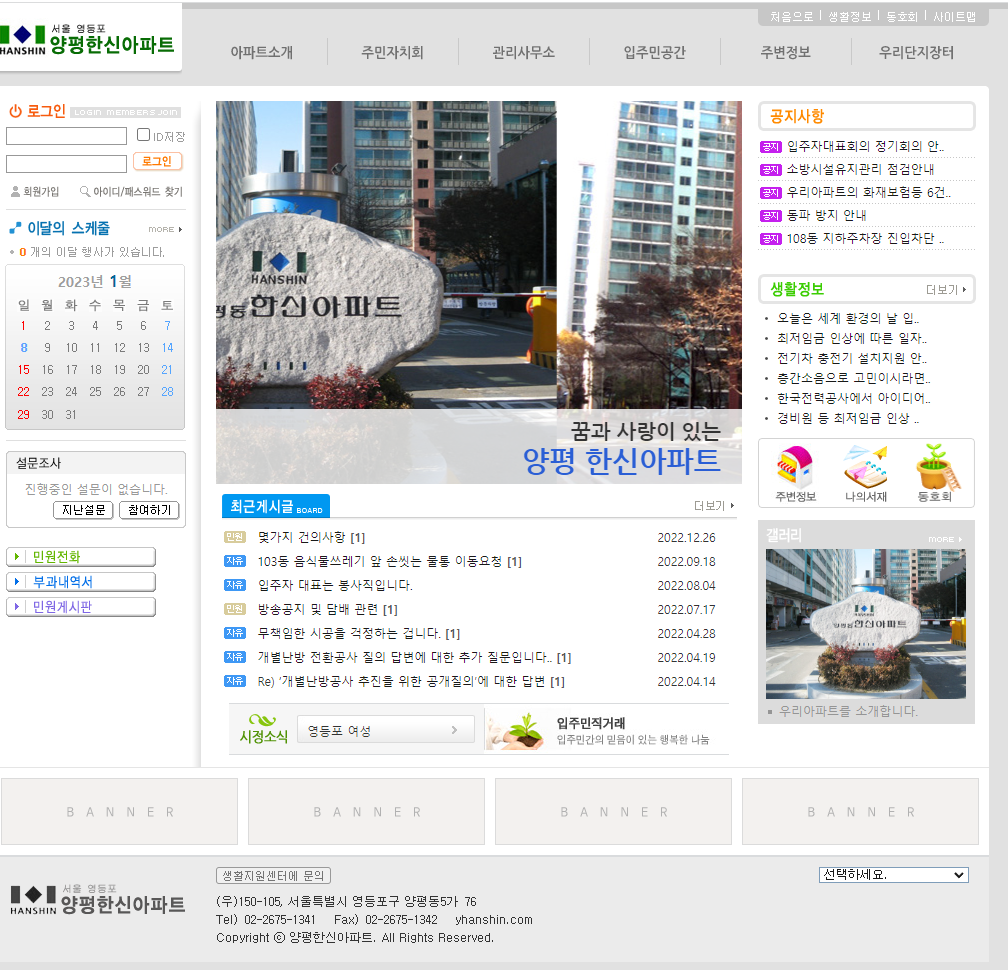The height and width of the screenshot is (970, 1008).
Task: Click the 생활정보 top utility link
Action: click(x=849, y=17)
